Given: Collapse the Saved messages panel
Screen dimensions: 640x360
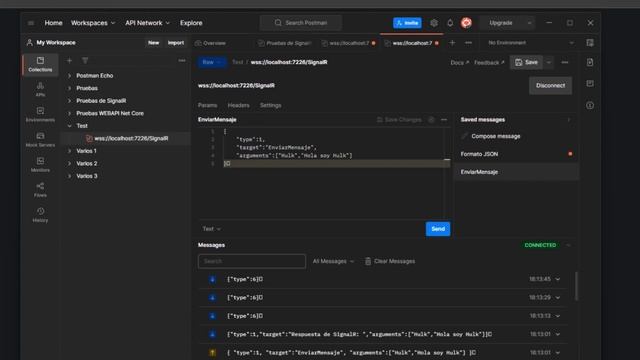Looking at the screenshot, I should click(x=569, y=120).
